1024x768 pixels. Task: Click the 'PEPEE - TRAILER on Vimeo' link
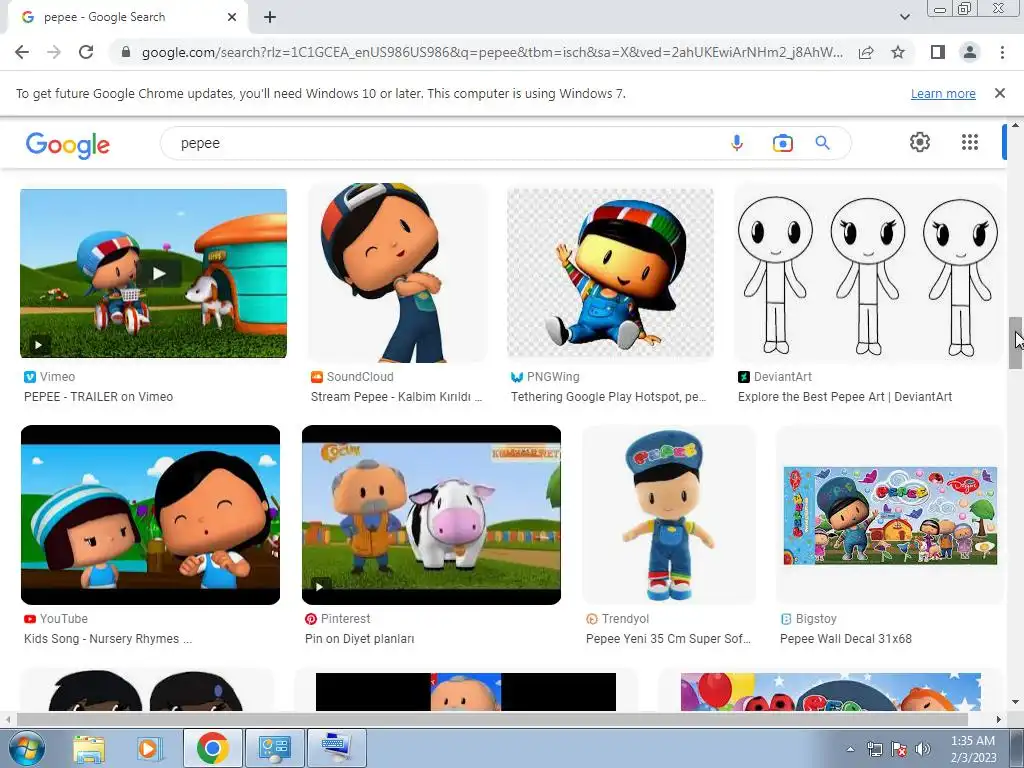click(99, 396)
